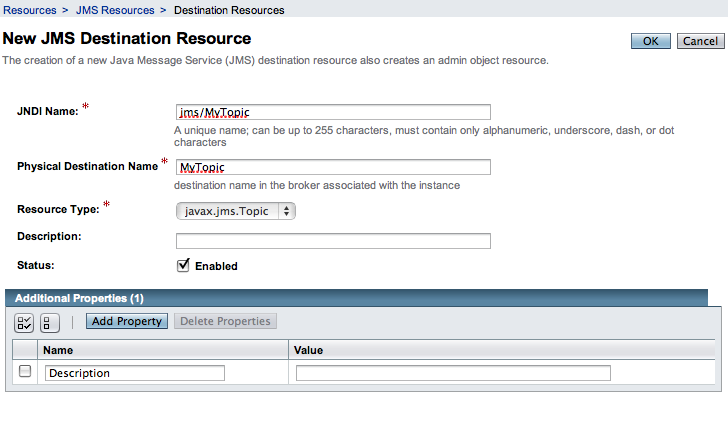Screen dimensions: 728x426
Task: Click the Delete Properties button
Action: 225,321
